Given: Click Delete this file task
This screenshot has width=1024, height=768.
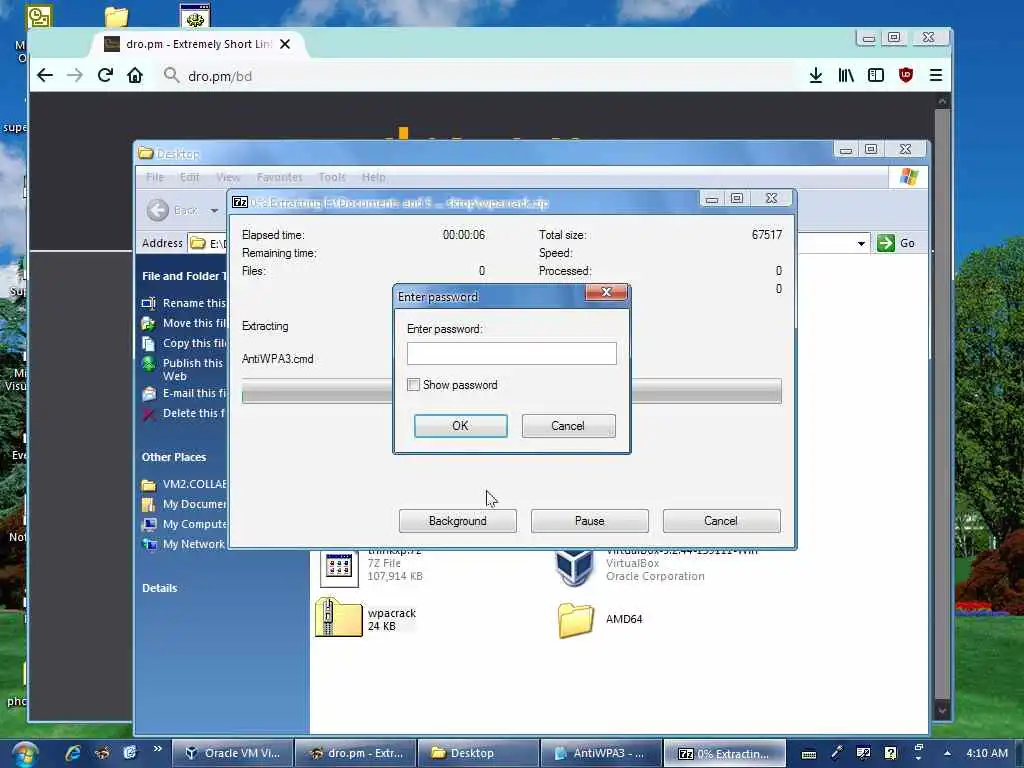Looking at the screenshot, I should point(184,413).
